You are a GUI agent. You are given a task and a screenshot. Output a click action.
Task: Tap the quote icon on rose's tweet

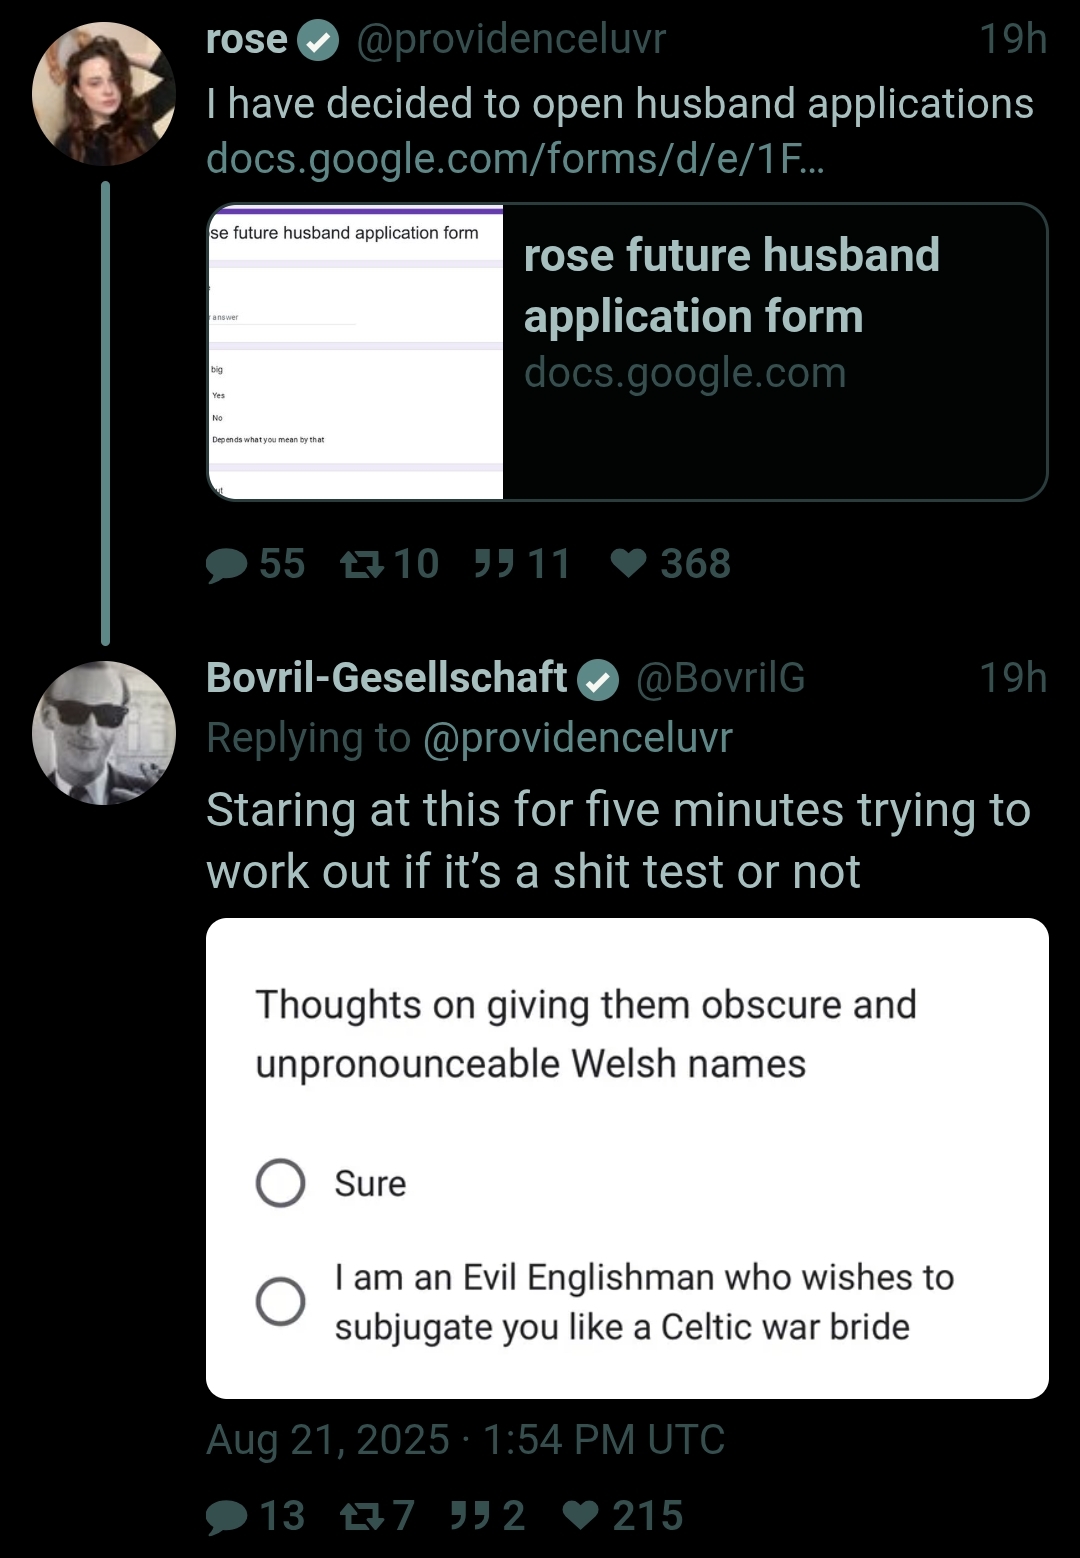pyautogui.click(x=494, y=563)
